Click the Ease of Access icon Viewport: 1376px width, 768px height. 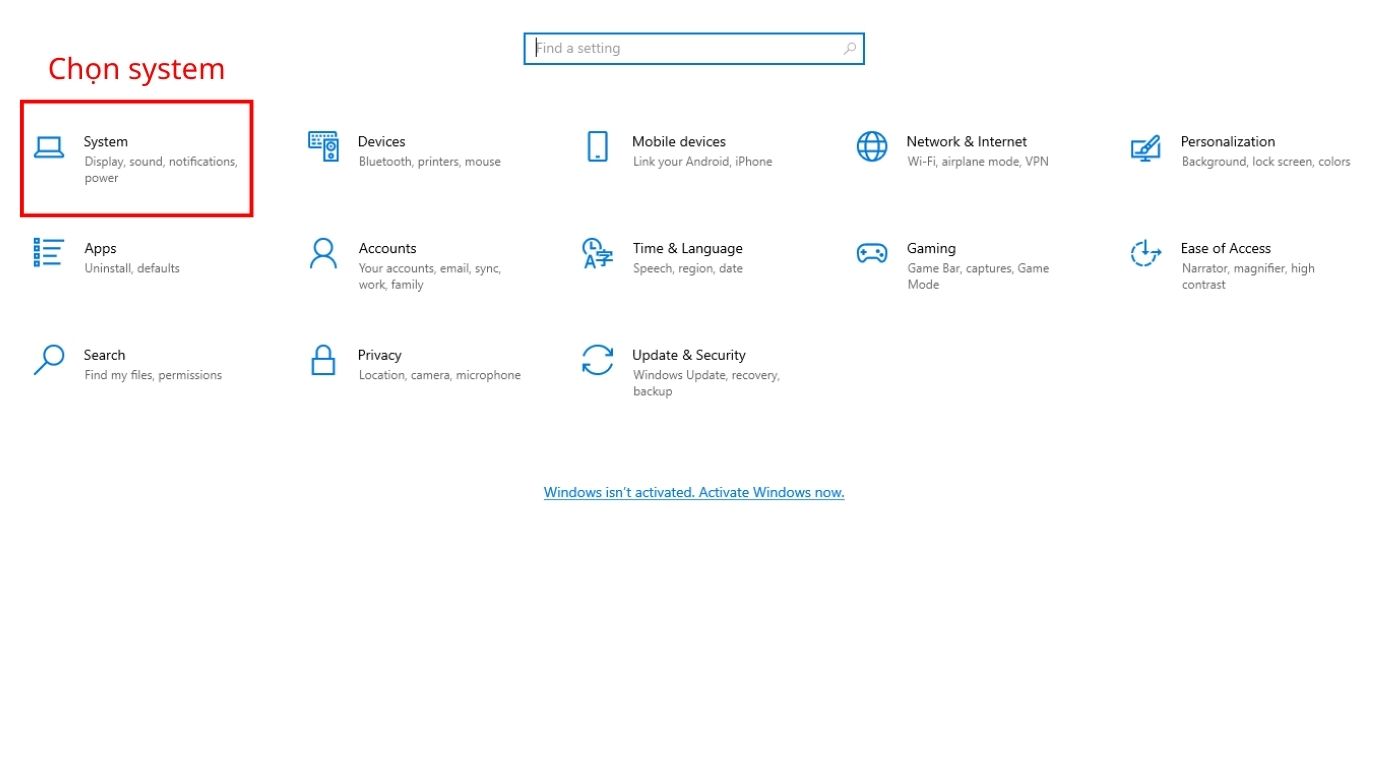click(1145, 253)
